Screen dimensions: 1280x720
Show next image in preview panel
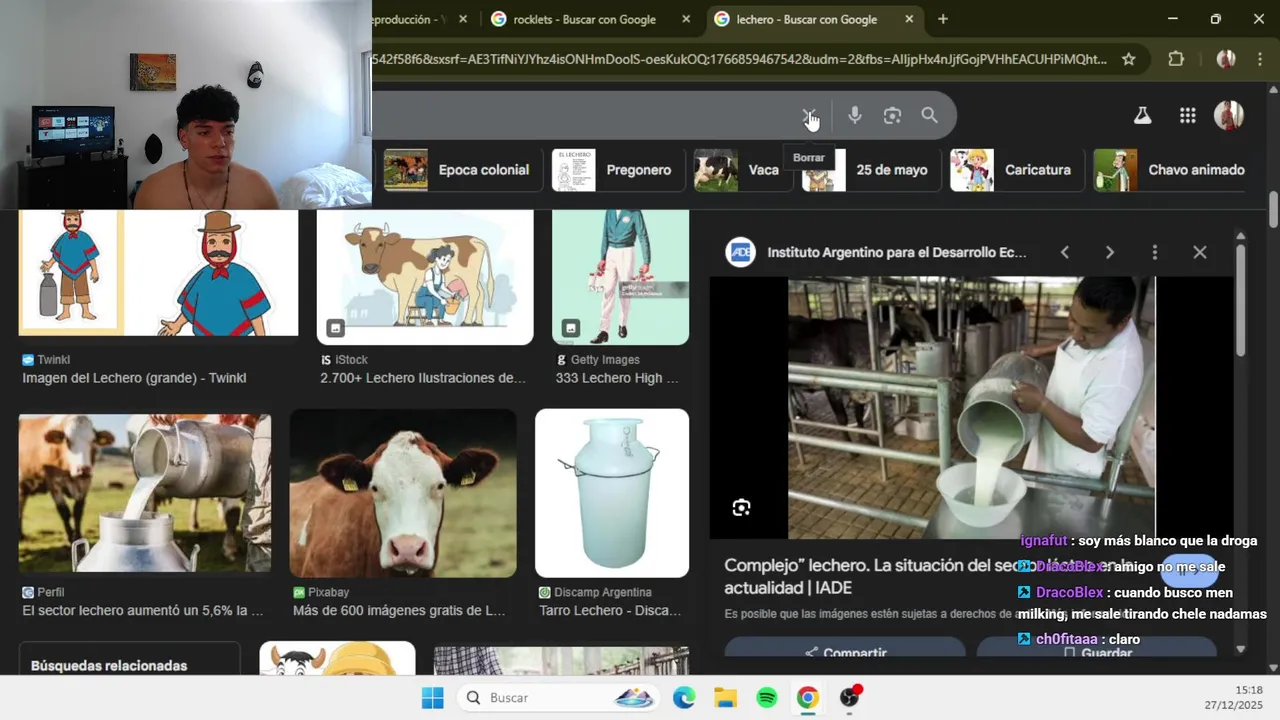[x=1109, y=253]
